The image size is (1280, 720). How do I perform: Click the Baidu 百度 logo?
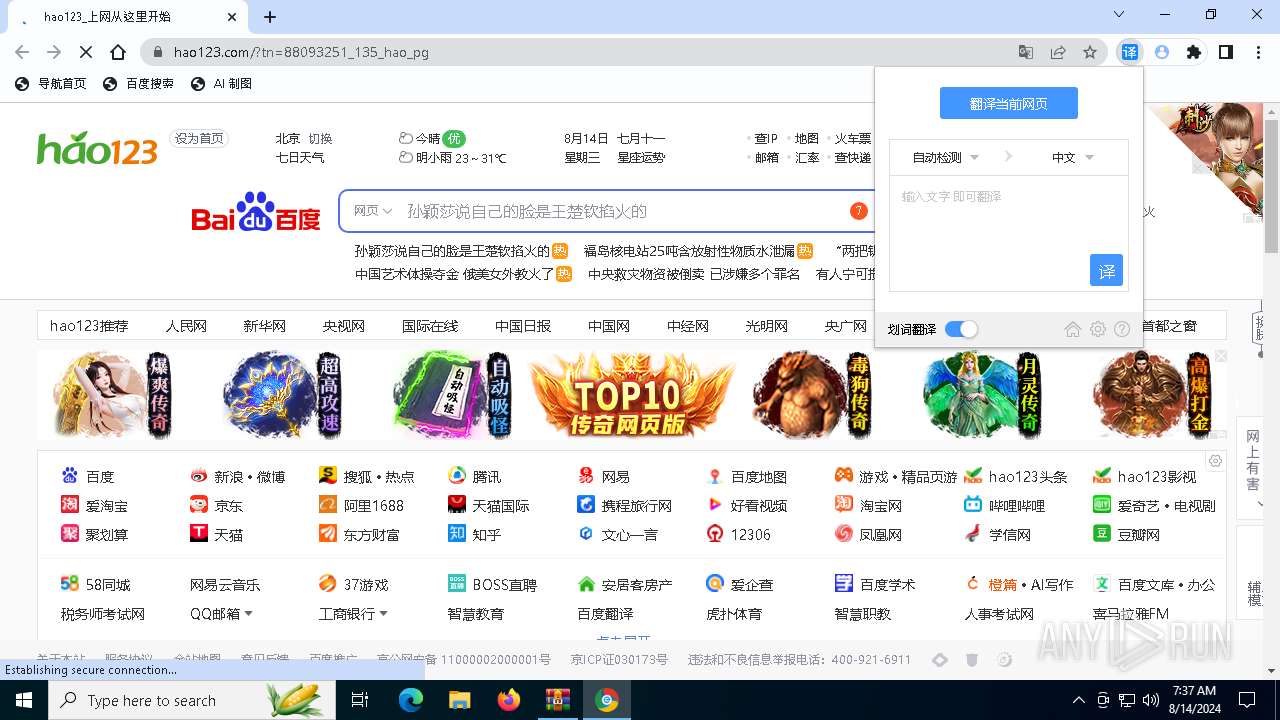coord(256,212)
